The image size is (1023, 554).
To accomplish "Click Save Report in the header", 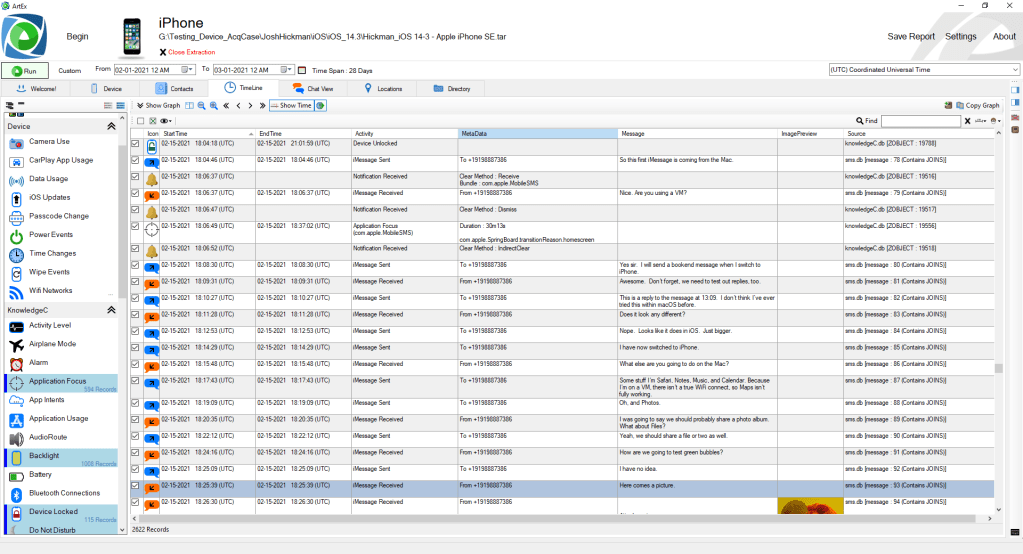I will [911, 37].
